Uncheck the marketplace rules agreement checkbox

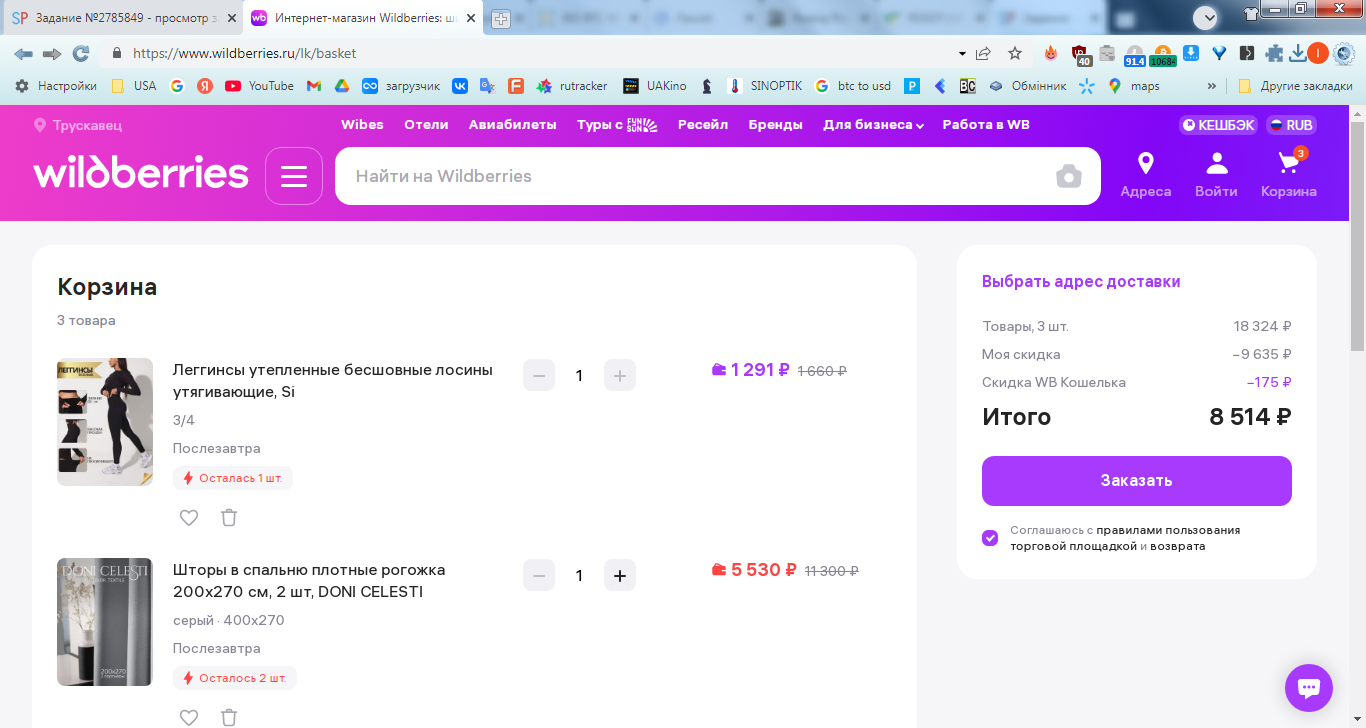[x=990, y=538]
